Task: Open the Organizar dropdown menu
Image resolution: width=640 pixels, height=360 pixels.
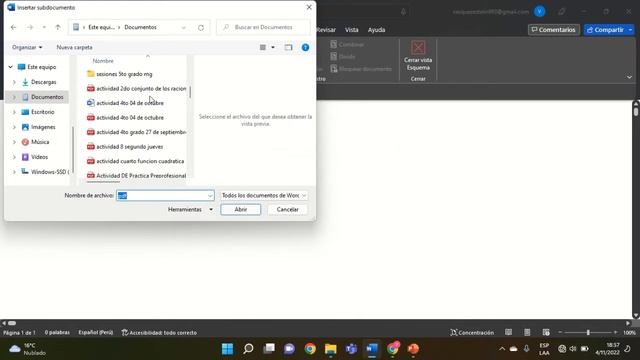Action: click(x=27, y=47)
